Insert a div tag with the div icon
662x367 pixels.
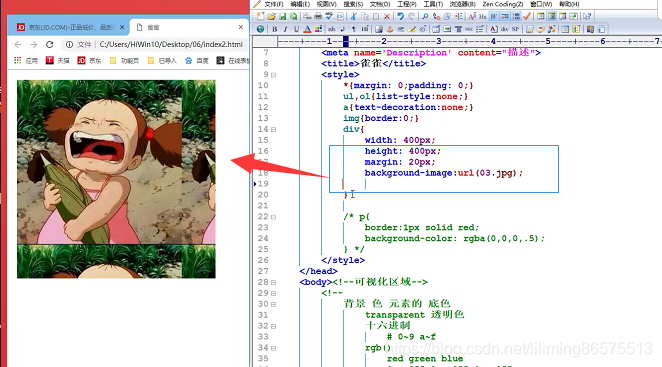point(505,29)
